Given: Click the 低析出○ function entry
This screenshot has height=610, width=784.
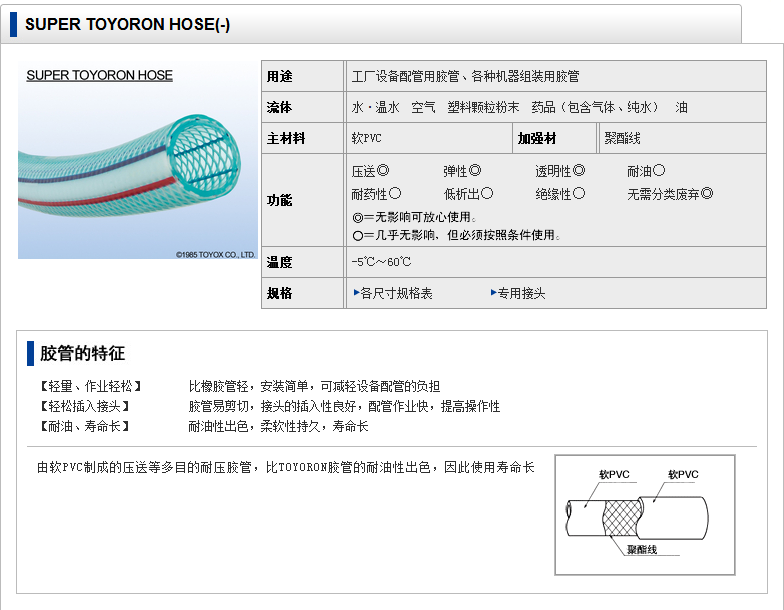Looking at the screenshot, I should (x=468, y=194).
